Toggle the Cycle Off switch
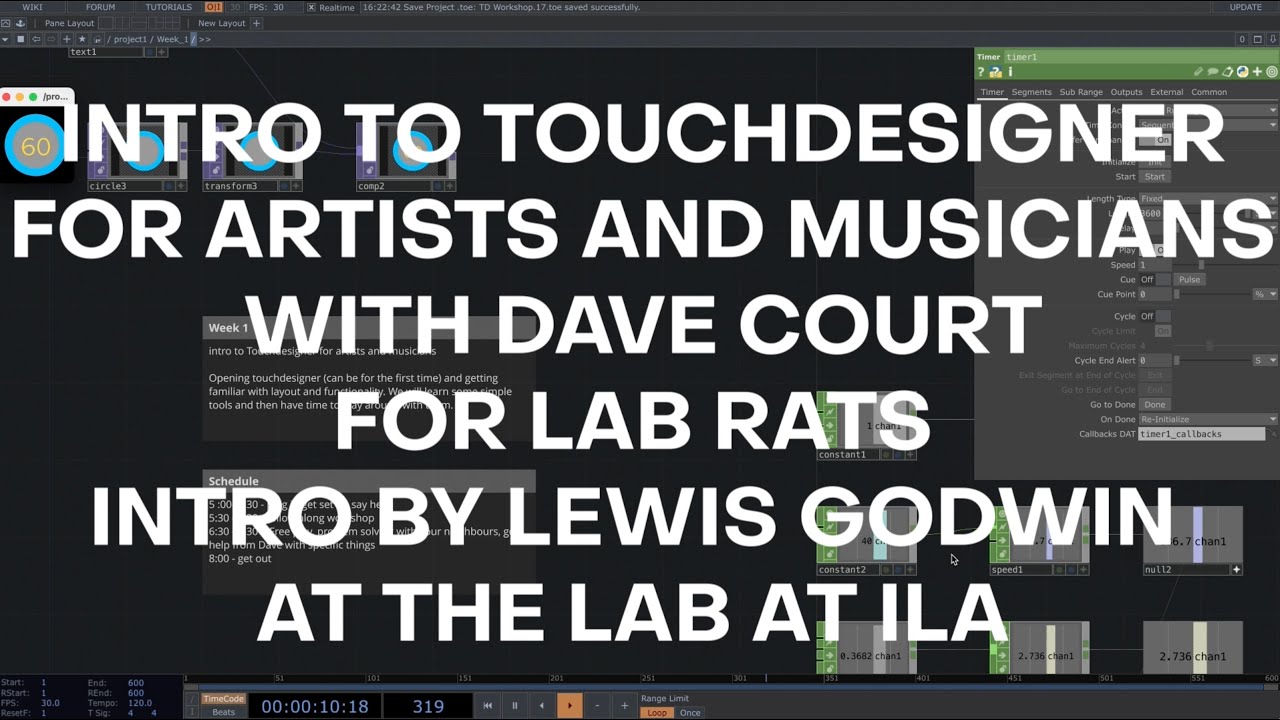 [1155, 316]
